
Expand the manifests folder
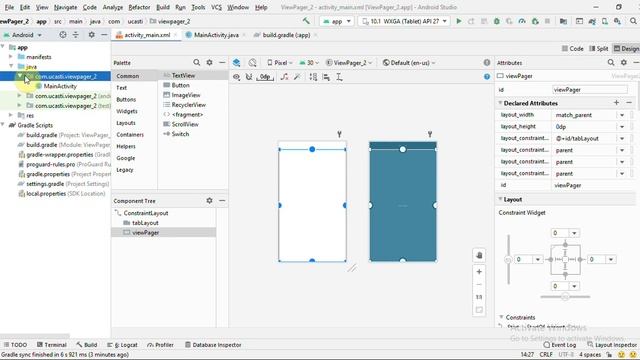click(11, 57)
